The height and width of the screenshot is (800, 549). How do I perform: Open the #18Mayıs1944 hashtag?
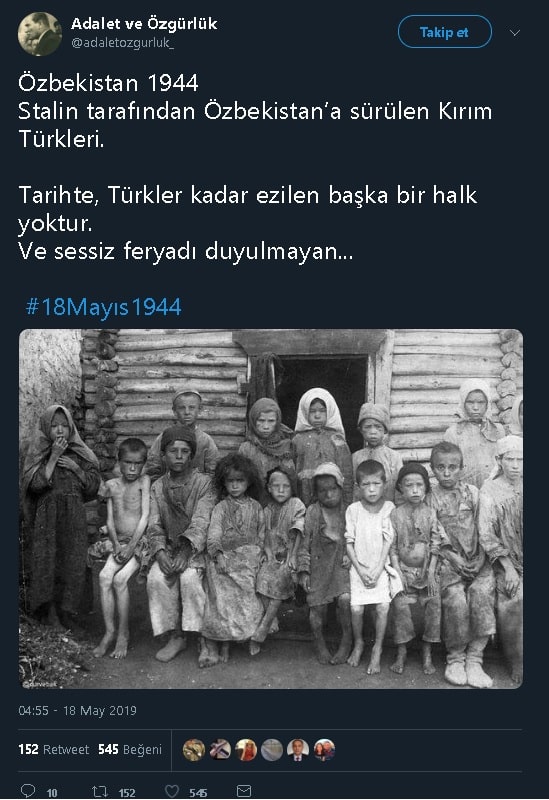coord(103,307)
